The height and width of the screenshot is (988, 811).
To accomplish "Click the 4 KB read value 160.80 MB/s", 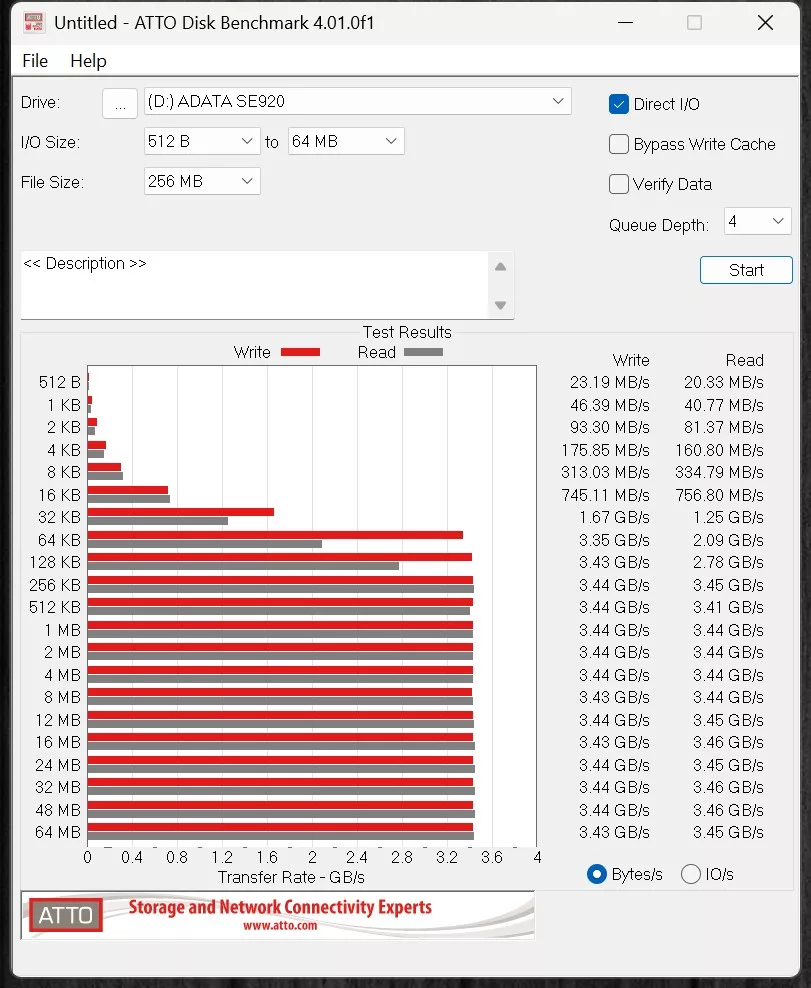I will [719, 451].
